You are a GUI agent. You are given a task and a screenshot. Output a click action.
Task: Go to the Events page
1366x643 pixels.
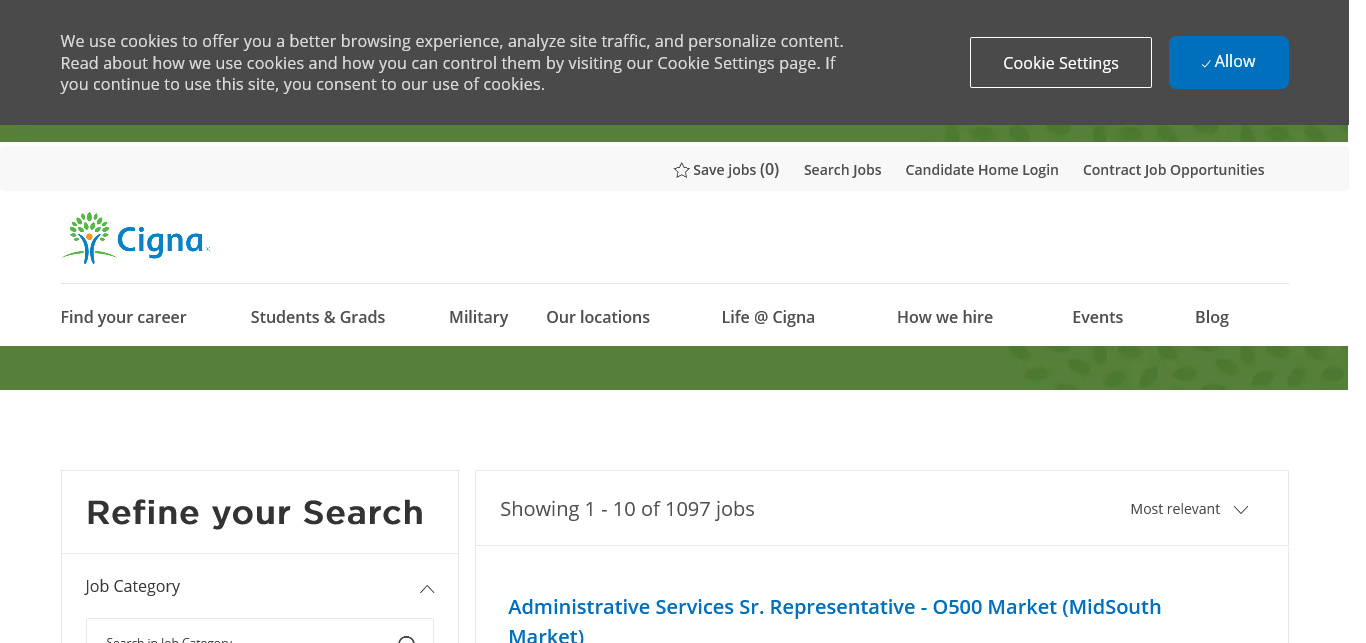tap(1097, 317)
